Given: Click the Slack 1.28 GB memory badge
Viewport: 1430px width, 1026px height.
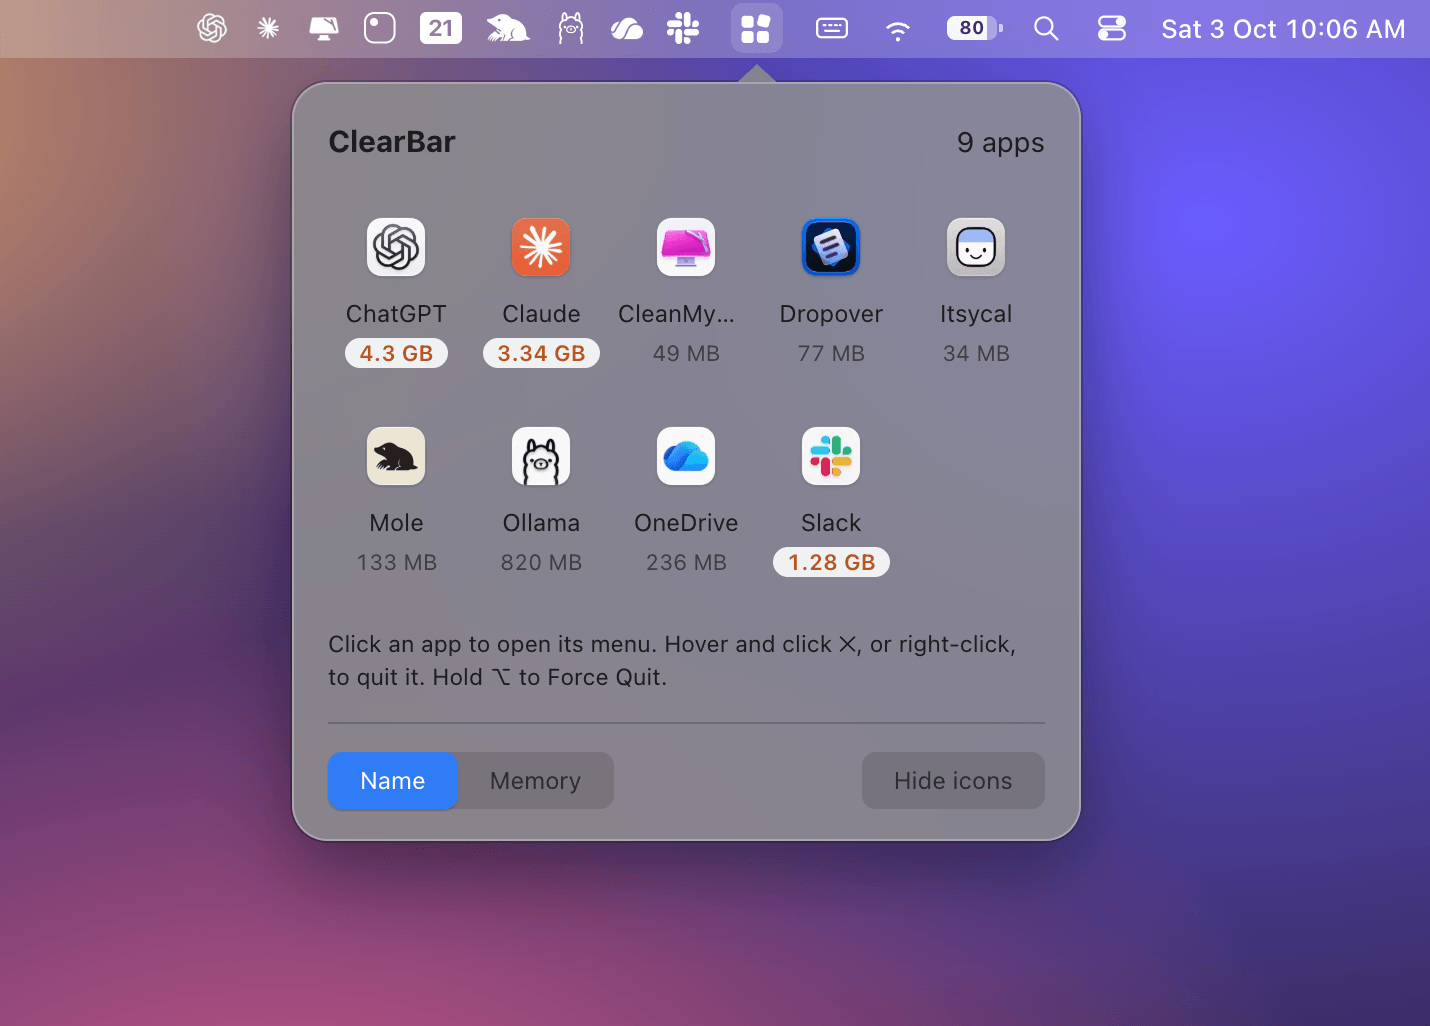Looking at the screenshot, I should 831,562.
